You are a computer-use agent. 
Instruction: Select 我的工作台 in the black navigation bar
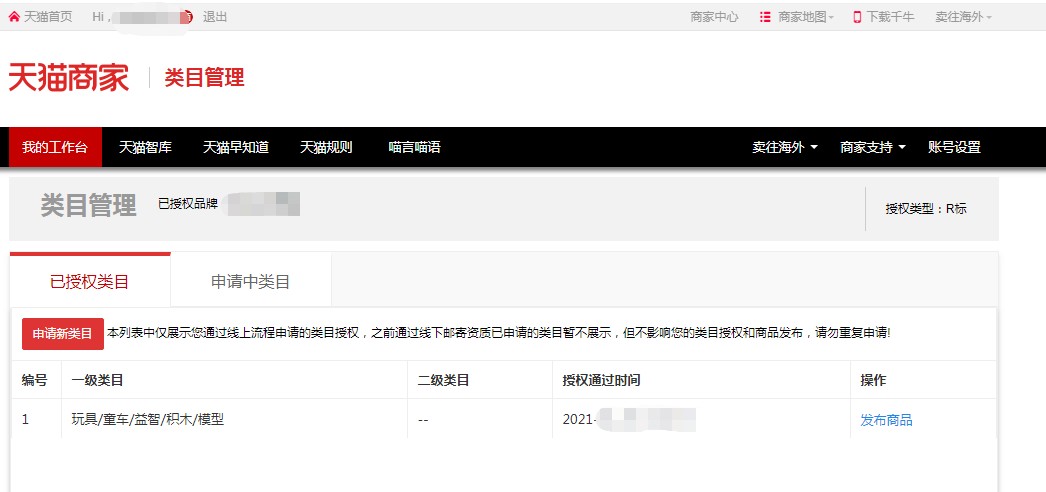click(x=55, y=147)
